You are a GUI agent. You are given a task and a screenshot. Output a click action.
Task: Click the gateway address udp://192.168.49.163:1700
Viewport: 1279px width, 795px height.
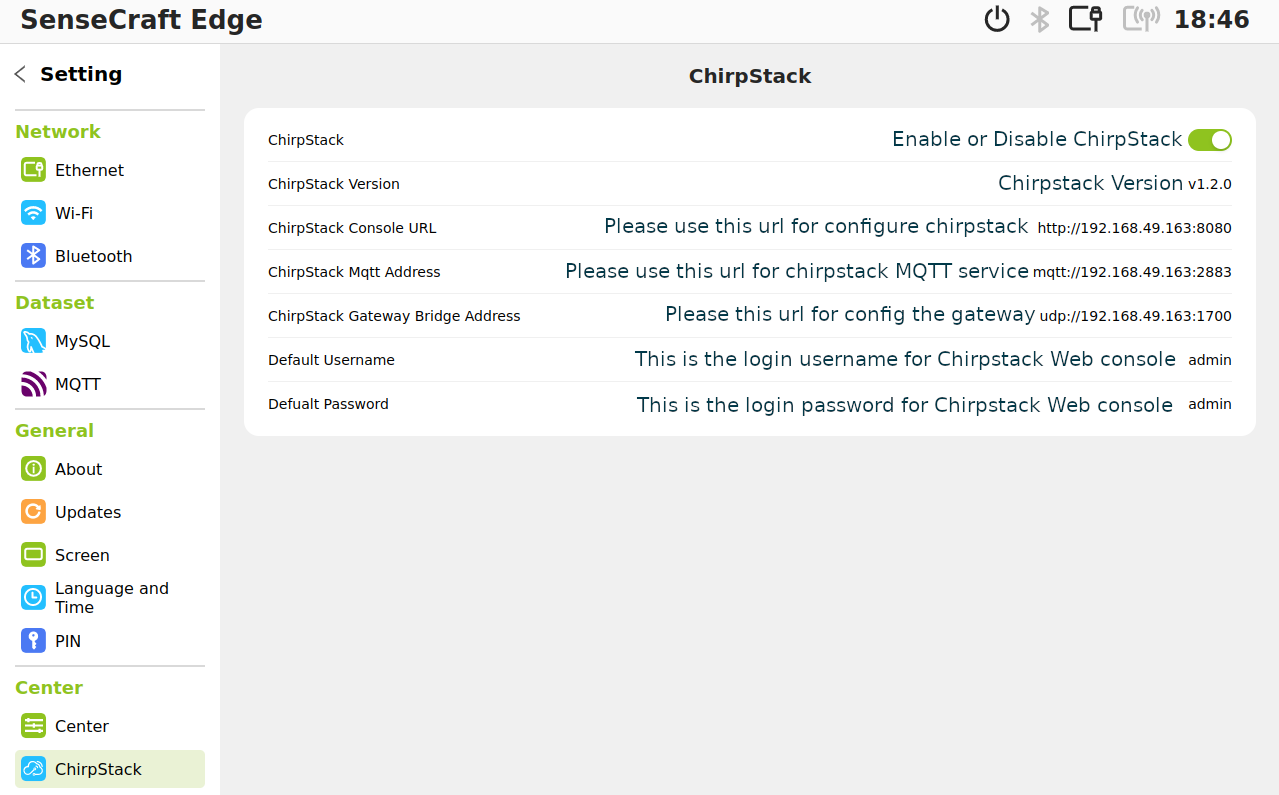[x=1136, y=316]
